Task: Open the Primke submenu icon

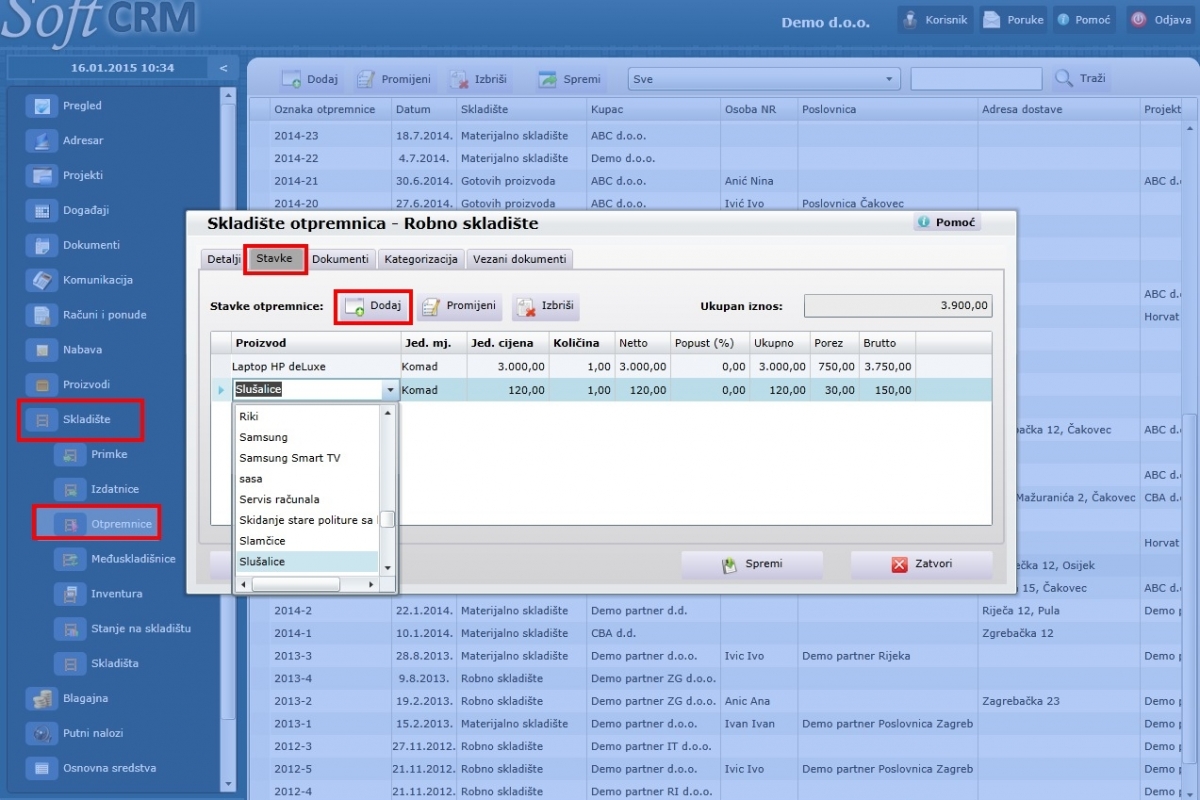Action: (x=70, y=455)
